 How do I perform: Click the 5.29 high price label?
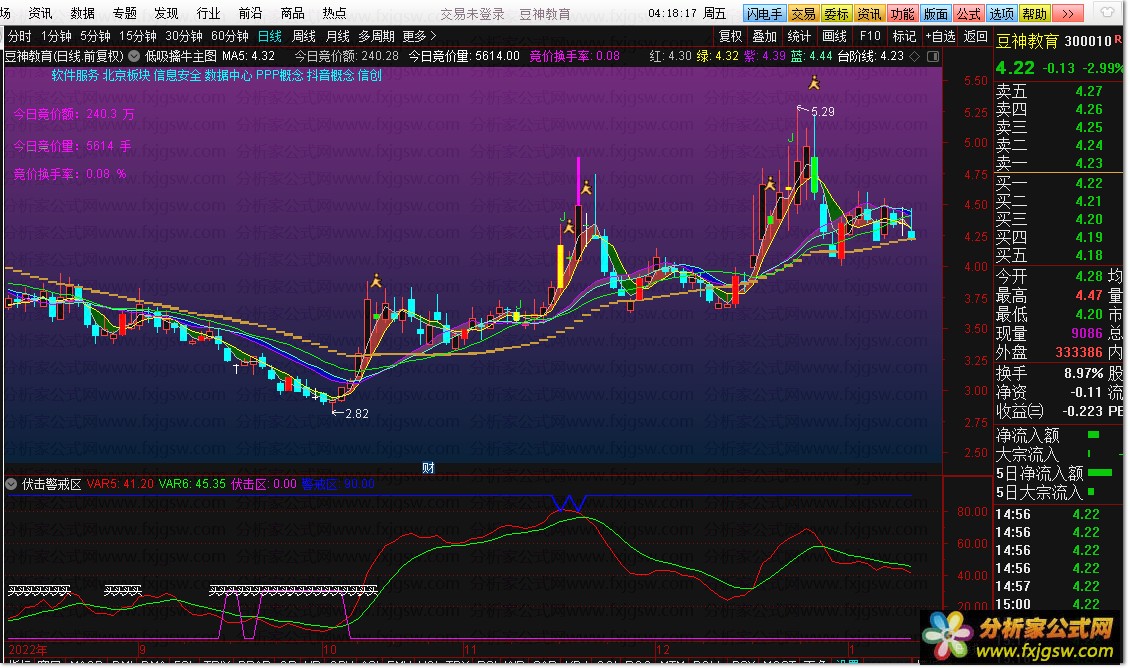pos(822,112)
